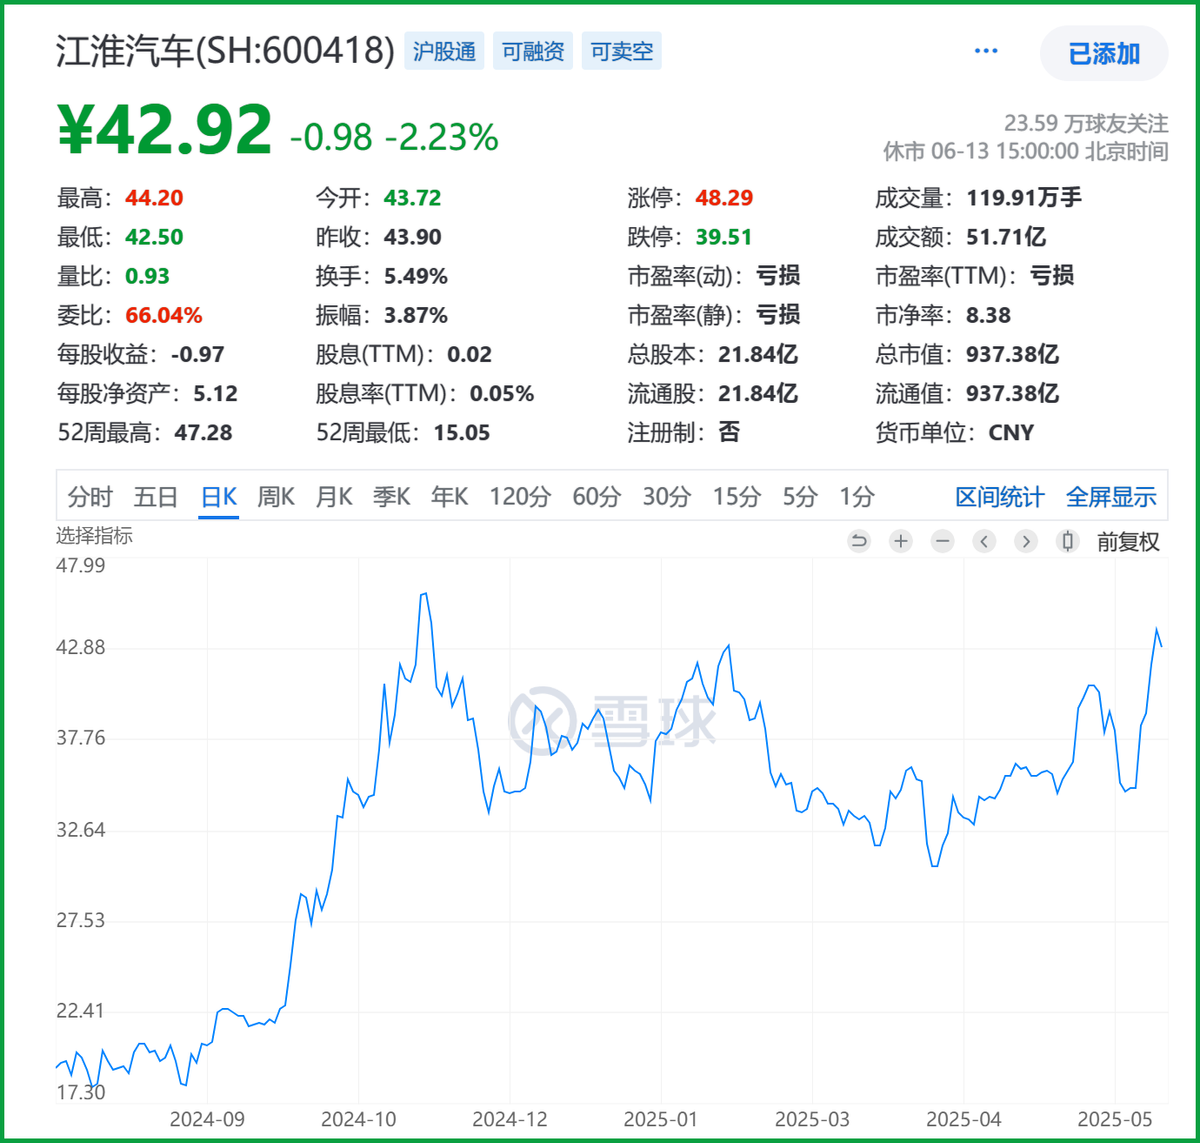Click the 股息率(TTM) value 0.05%
The width and height of the screenshot is (1200, 1143).
502,393
